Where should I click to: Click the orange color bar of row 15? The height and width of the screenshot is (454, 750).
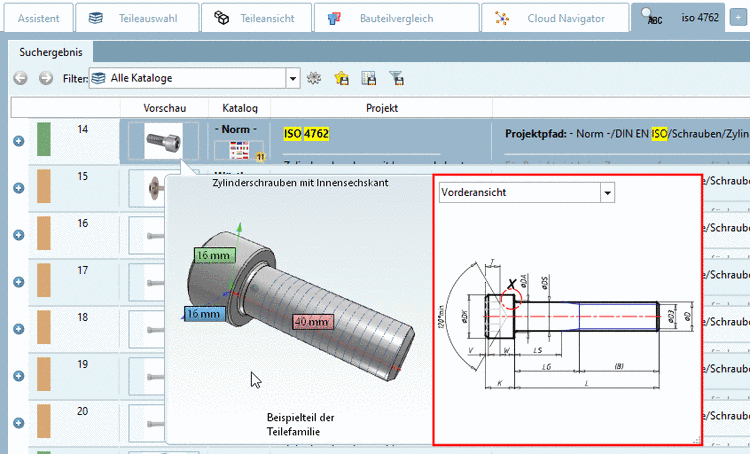(44, 186)
